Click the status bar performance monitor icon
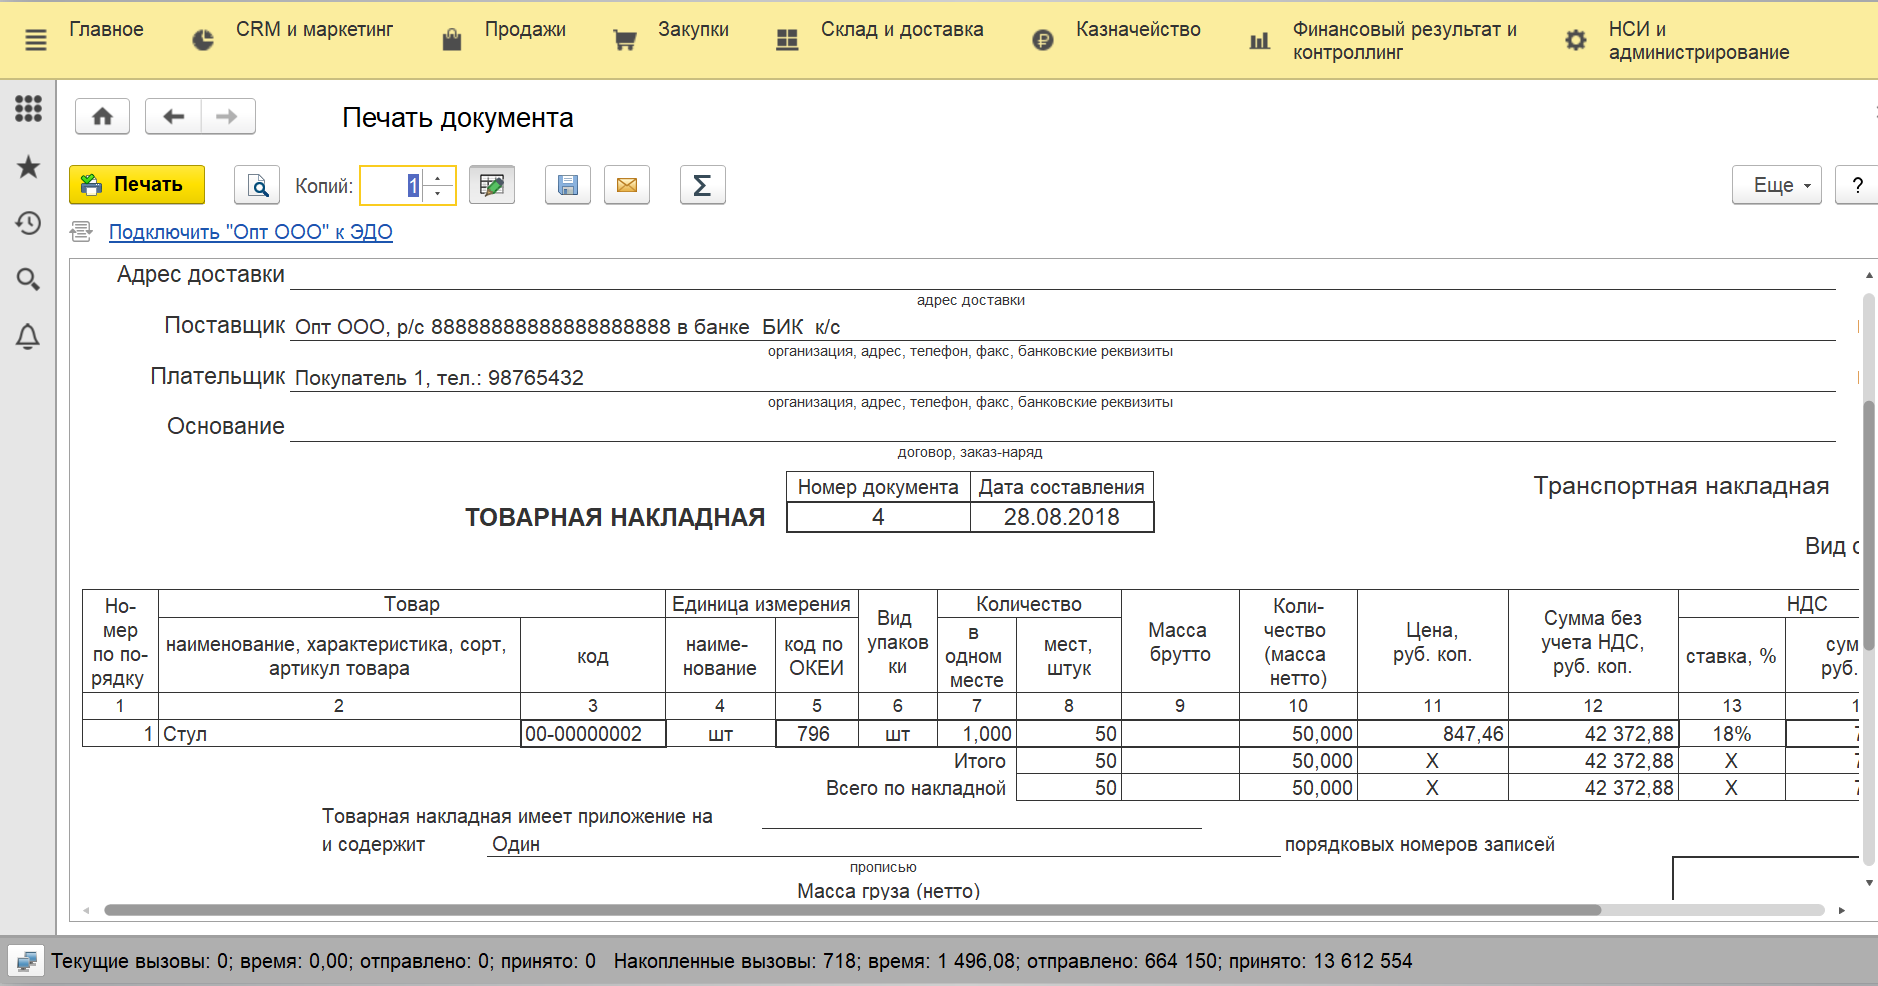 [x=26, y=961]
